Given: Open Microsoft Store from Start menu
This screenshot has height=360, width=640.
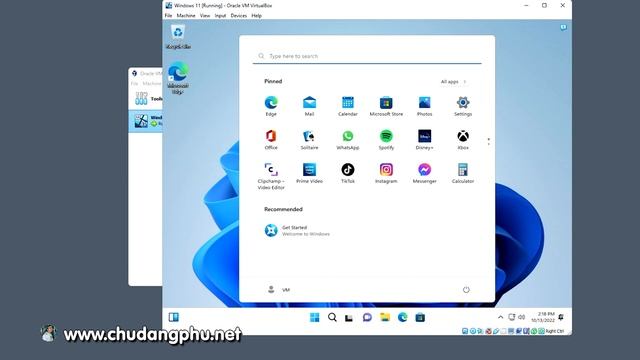Looking at the screenshot, I should (386, 106).
